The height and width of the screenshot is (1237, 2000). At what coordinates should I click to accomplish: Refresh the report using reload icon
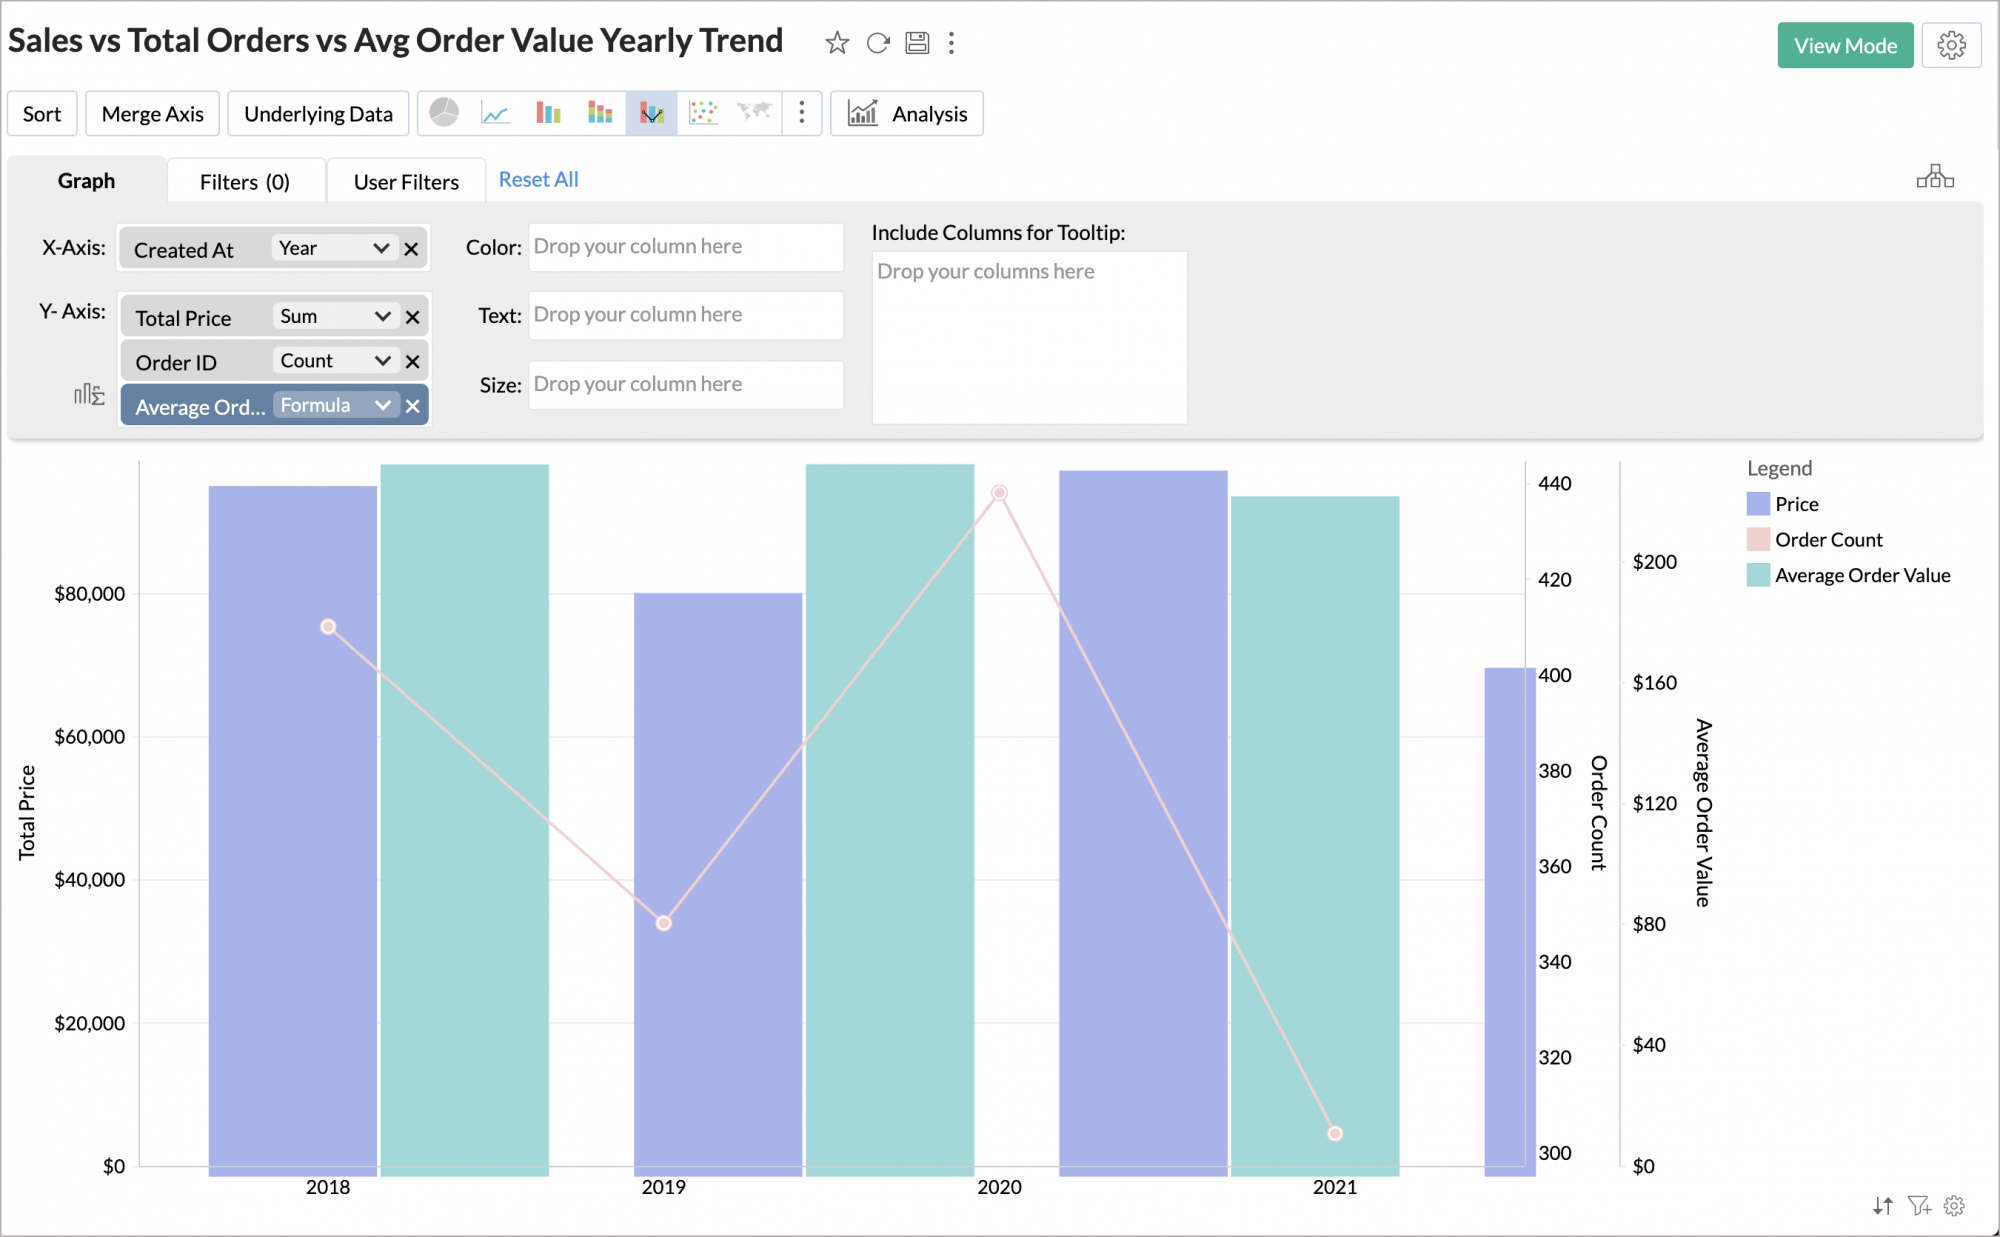pos(877,43)
